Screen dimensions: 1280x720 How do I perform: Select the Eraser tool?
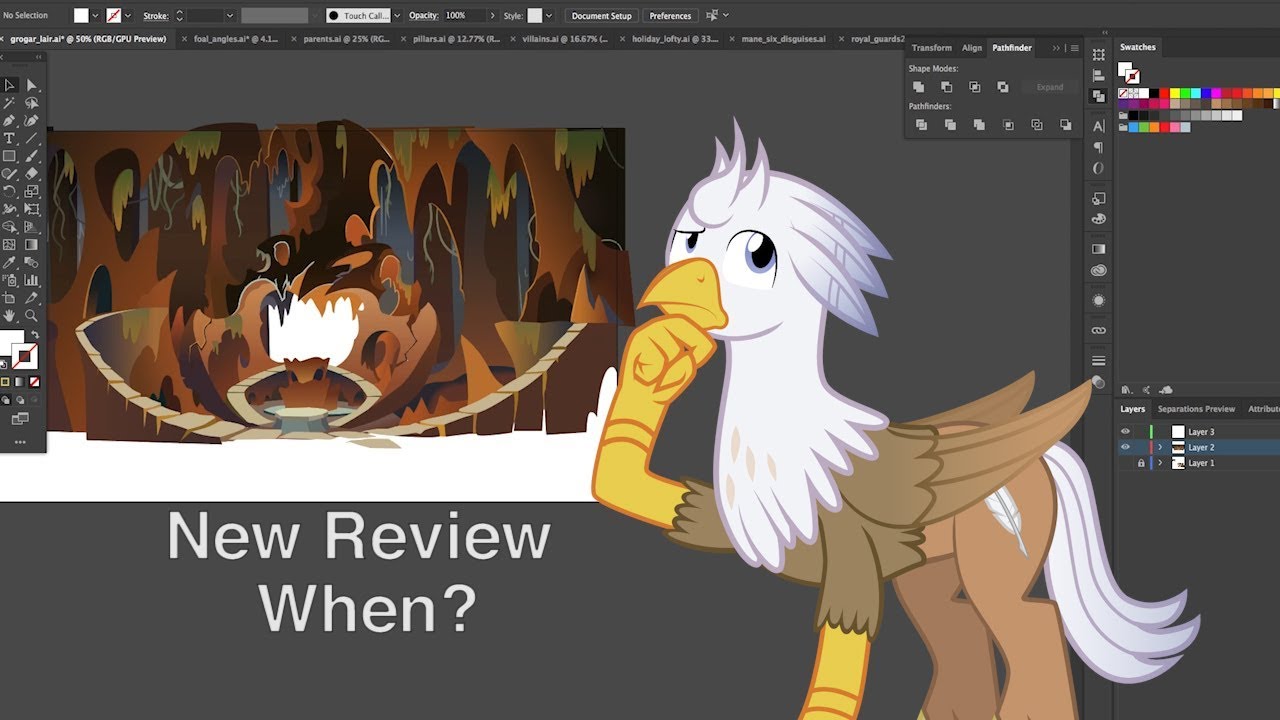pyautogui.click(x=32, y=174)
